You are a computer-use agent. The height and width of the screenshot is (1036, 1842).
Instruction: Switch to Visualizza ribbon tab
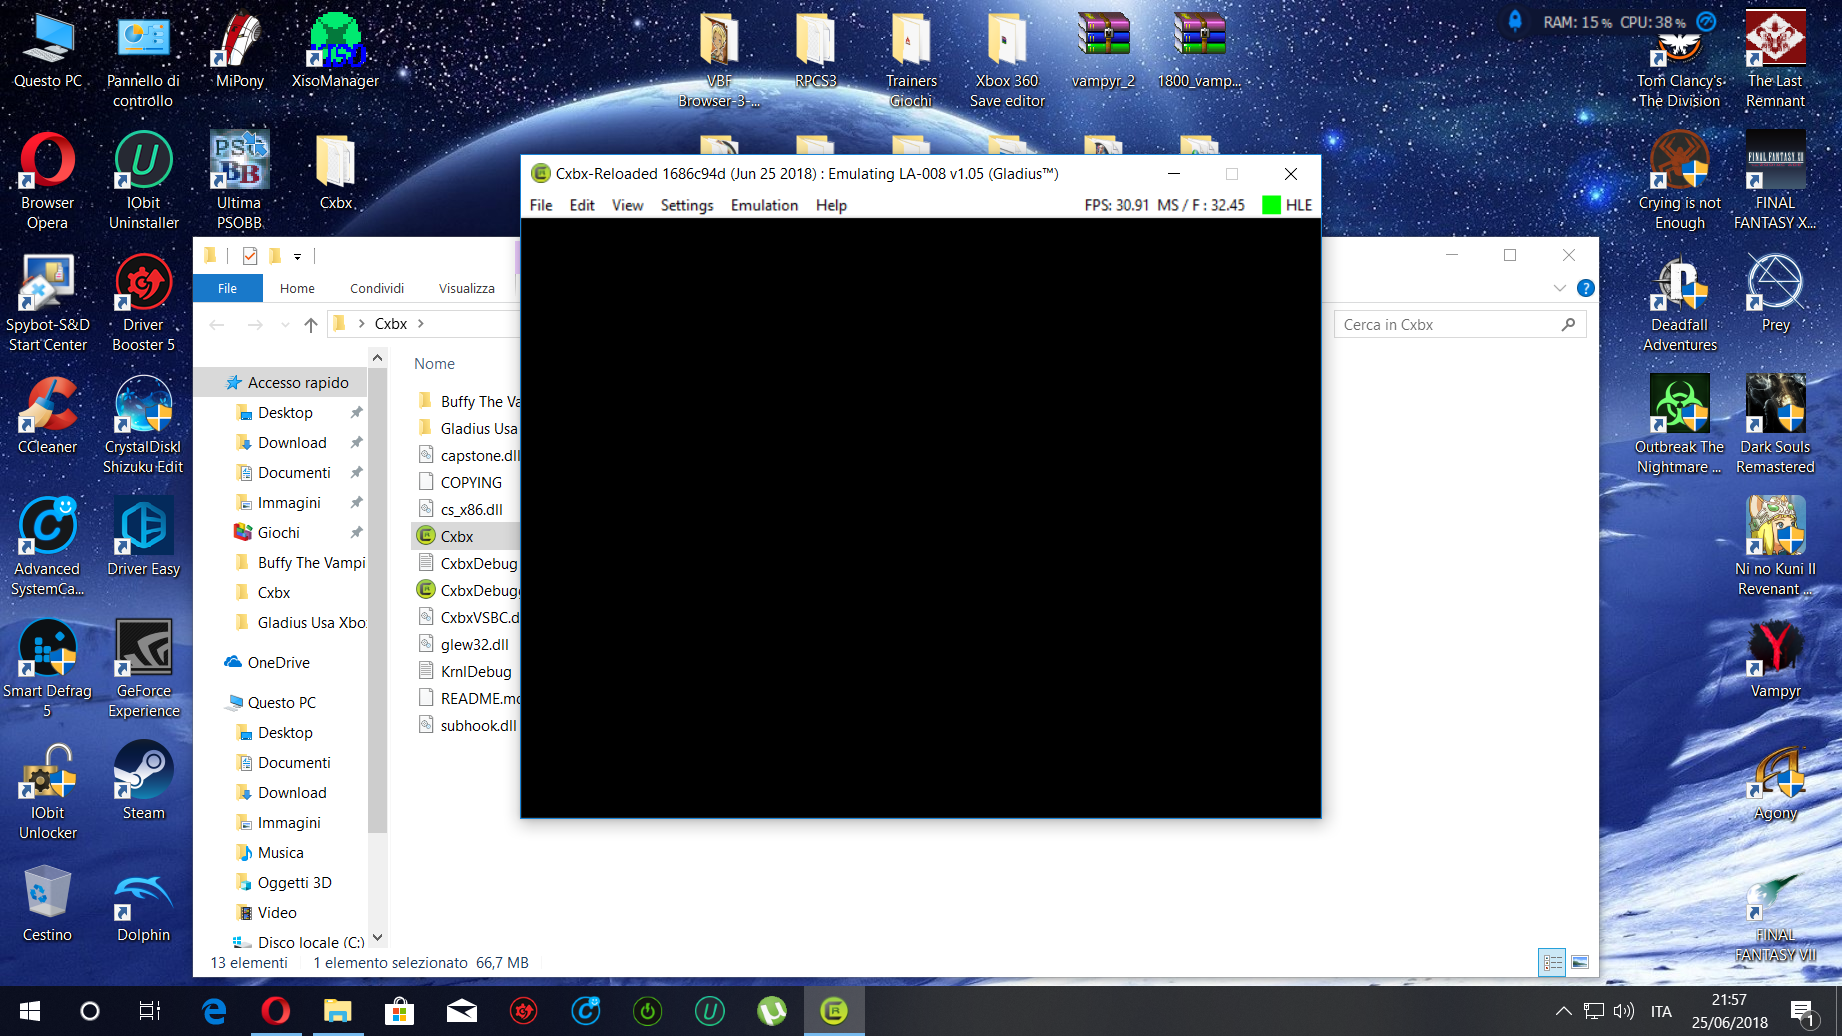tap(467, 288)
